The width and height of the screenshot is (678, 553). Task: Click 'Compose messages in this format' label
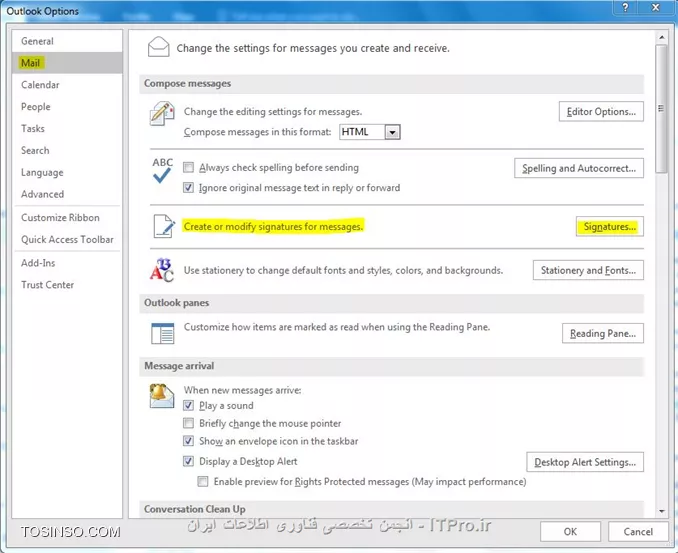[258, 132]
